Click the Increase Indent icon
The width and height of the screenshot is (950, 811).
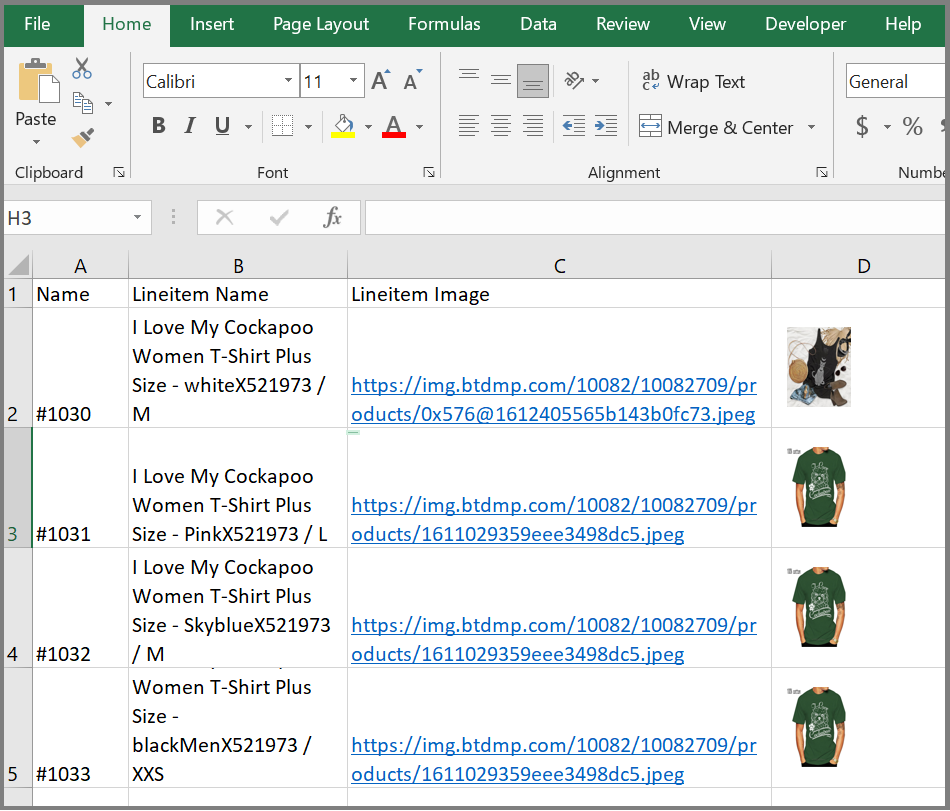click(606, 126)
